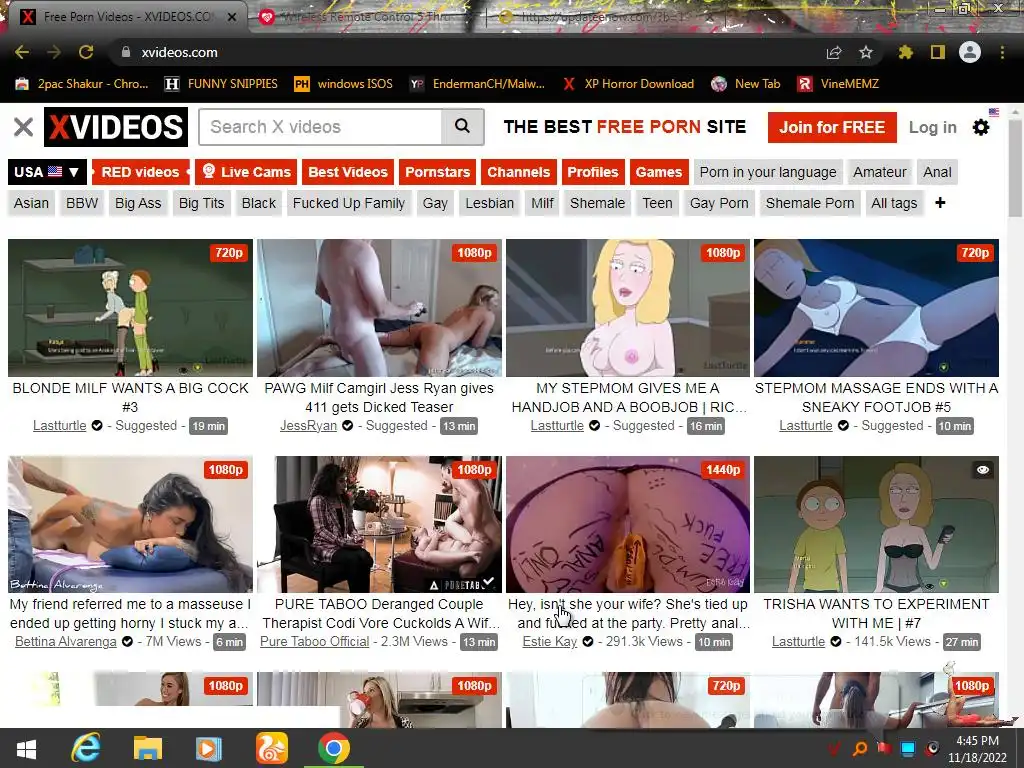
Task: Open the Extensions puzzle-piece menu
Action: tap(905, 52)
